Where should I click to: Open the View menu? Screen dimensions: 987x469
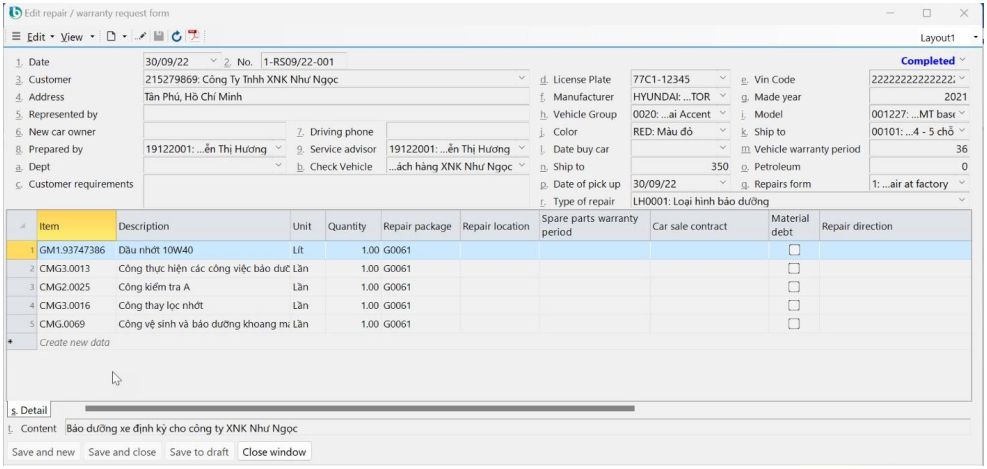pyautogui.click(x=76, y=37)
